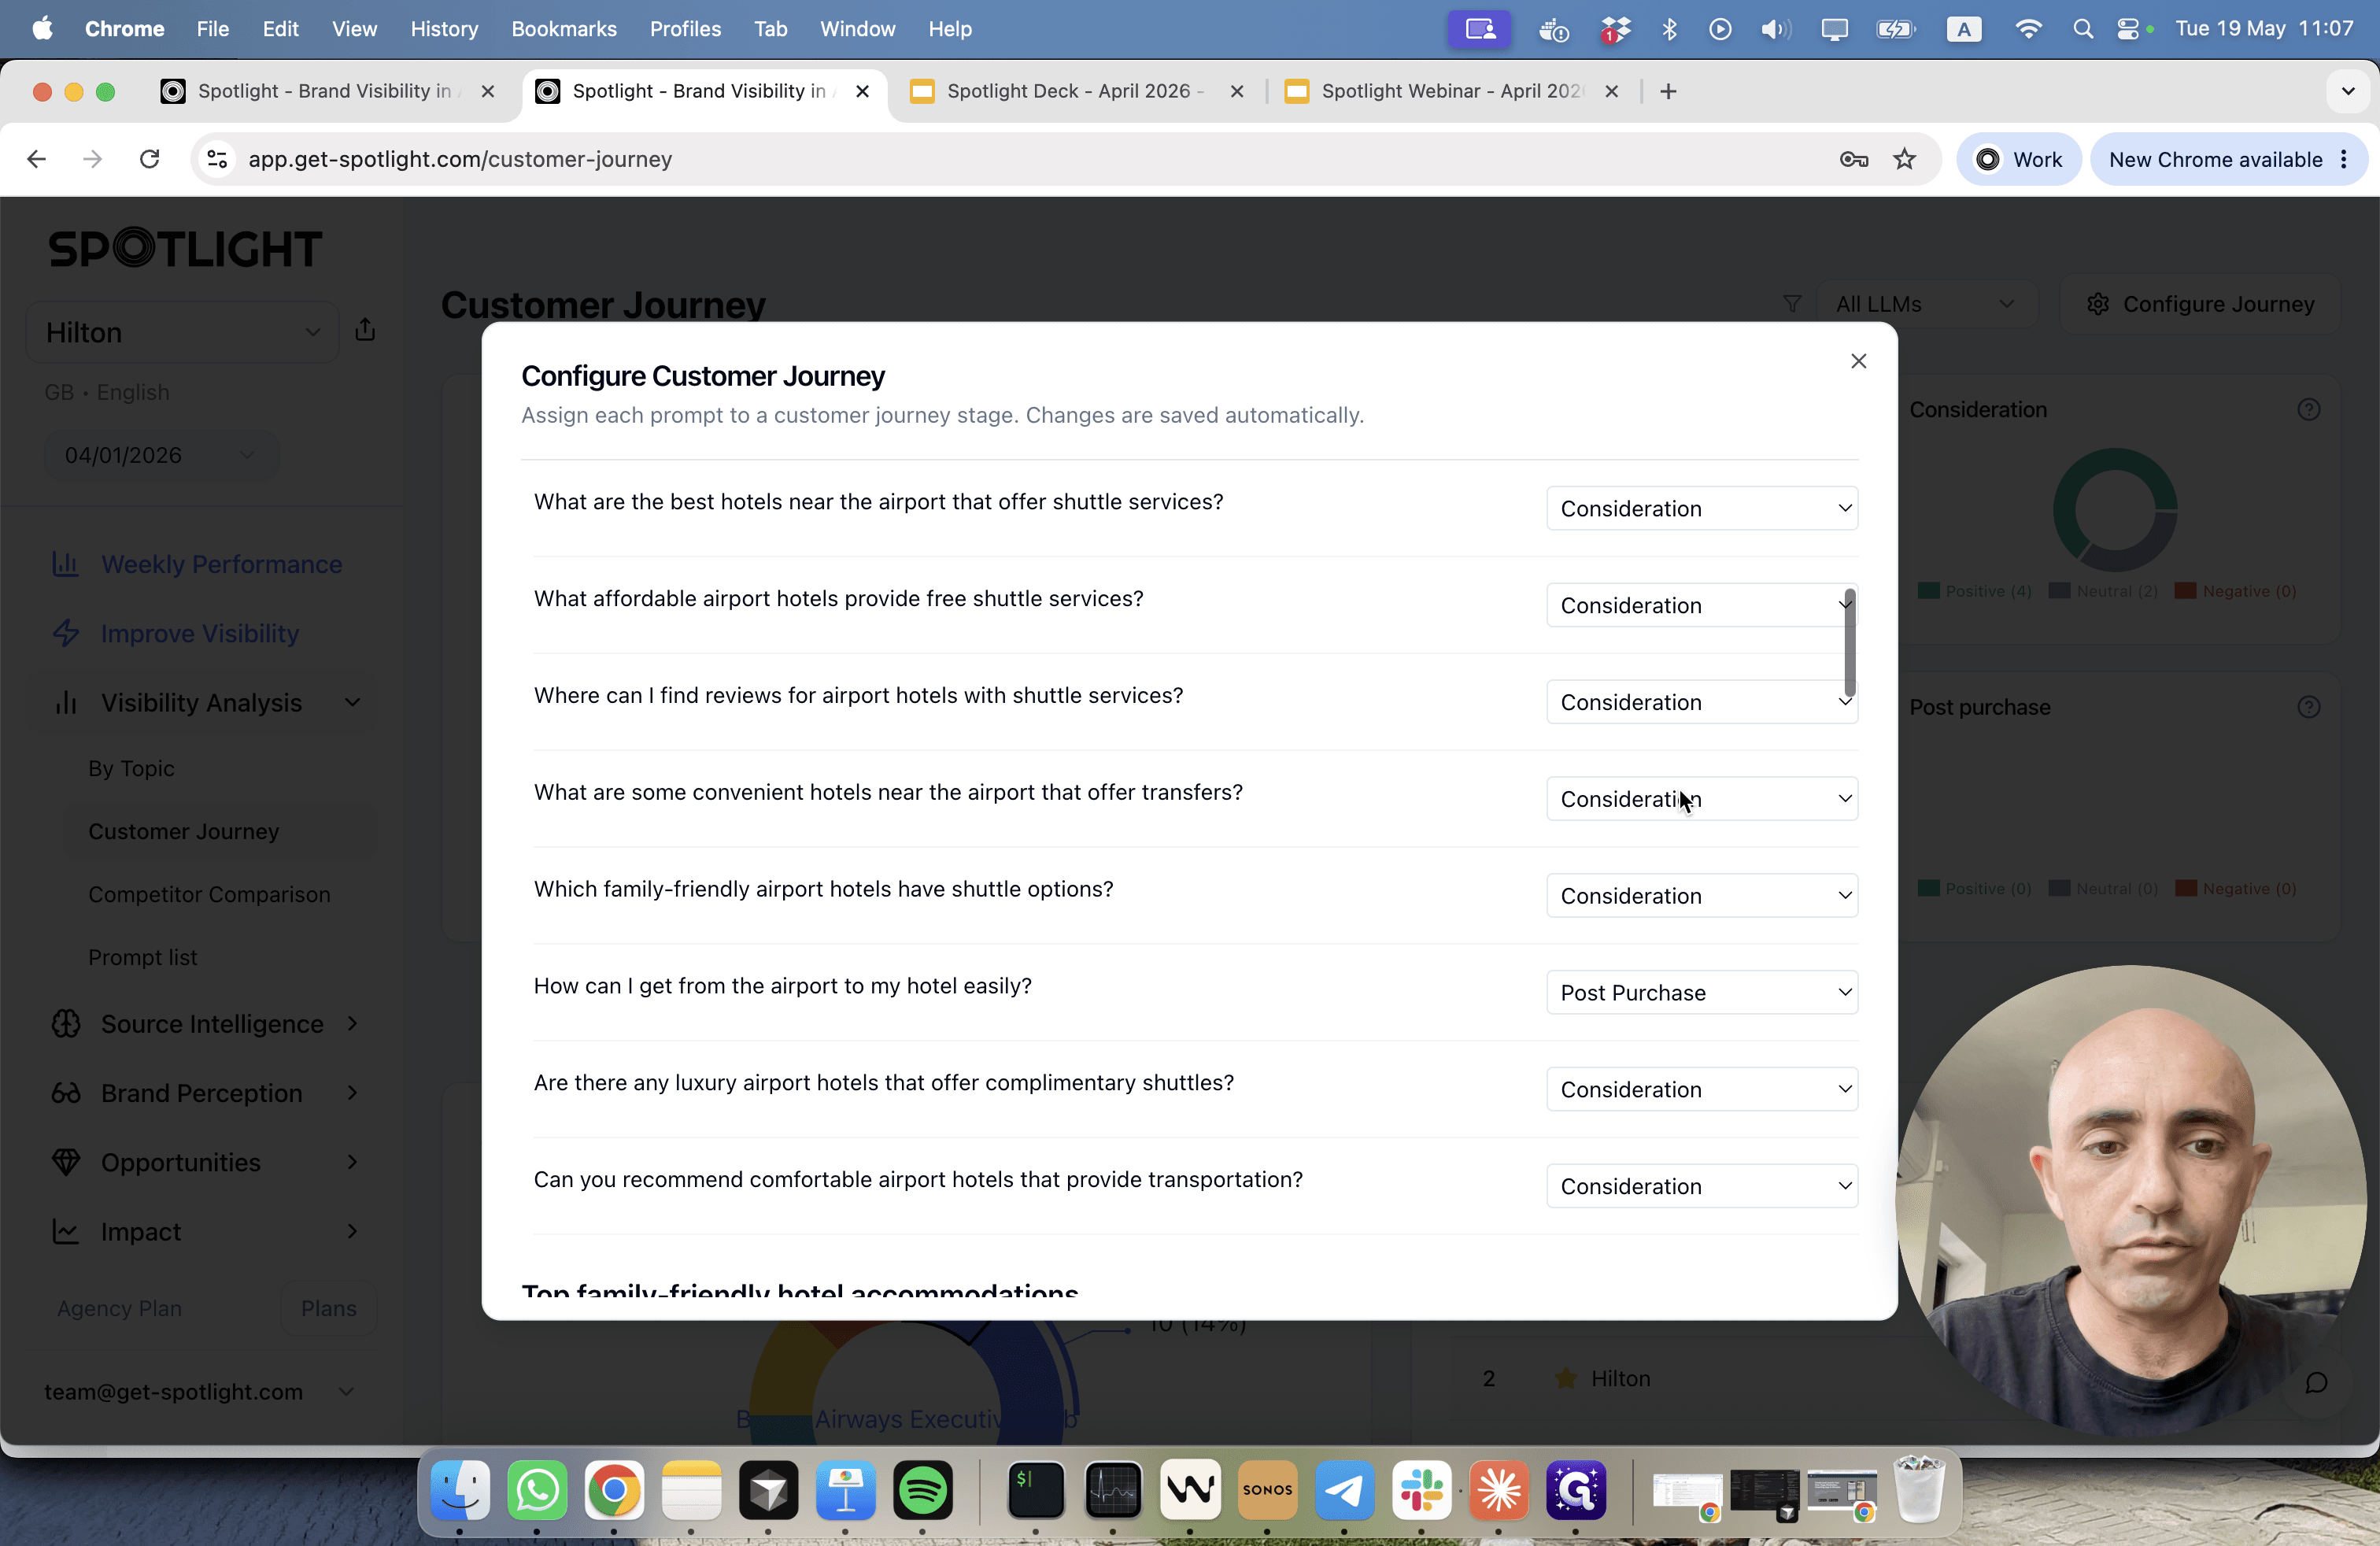Open Finder from the Dock
This screenshot has width=2380, height=1546.
coord(460,1490)
